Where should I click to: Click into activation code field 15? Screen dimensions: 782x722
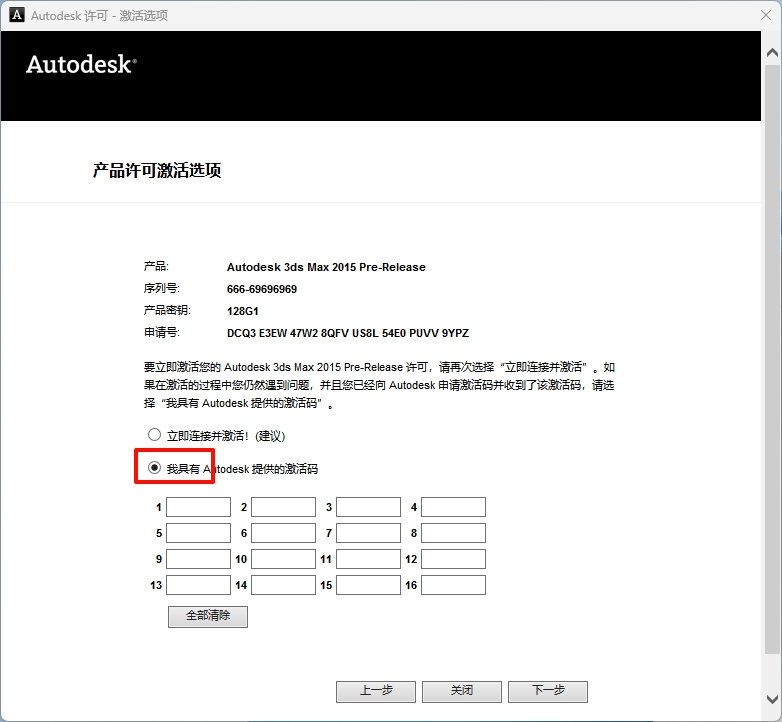click(x=368, y=585)
